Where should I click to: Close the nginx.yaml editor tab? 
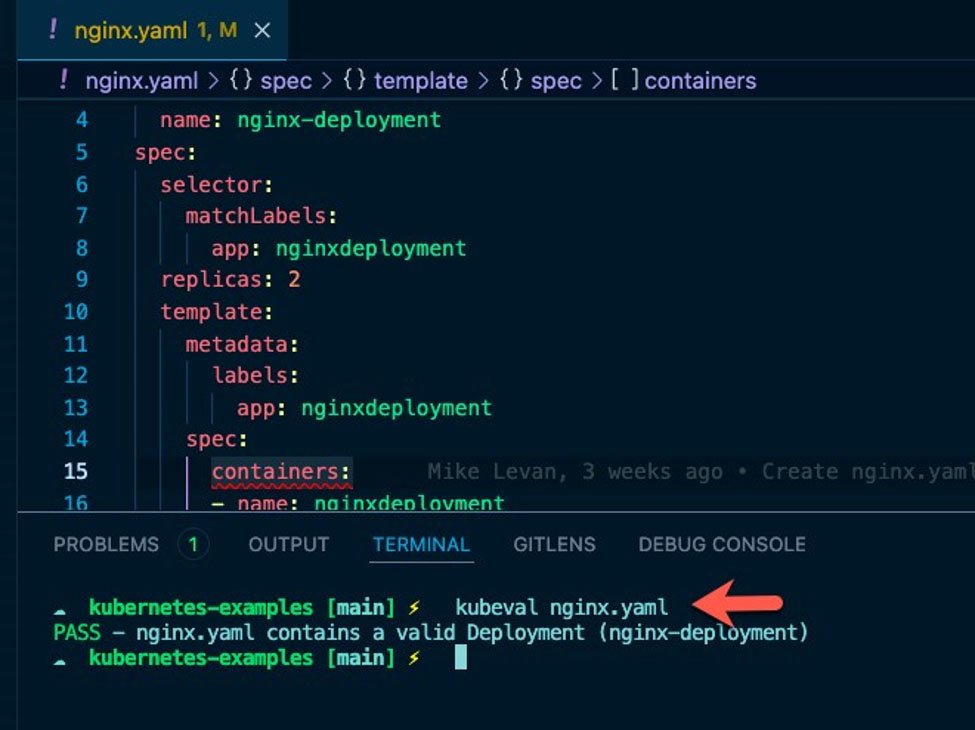pyautogui.click(x=262, y=31)
